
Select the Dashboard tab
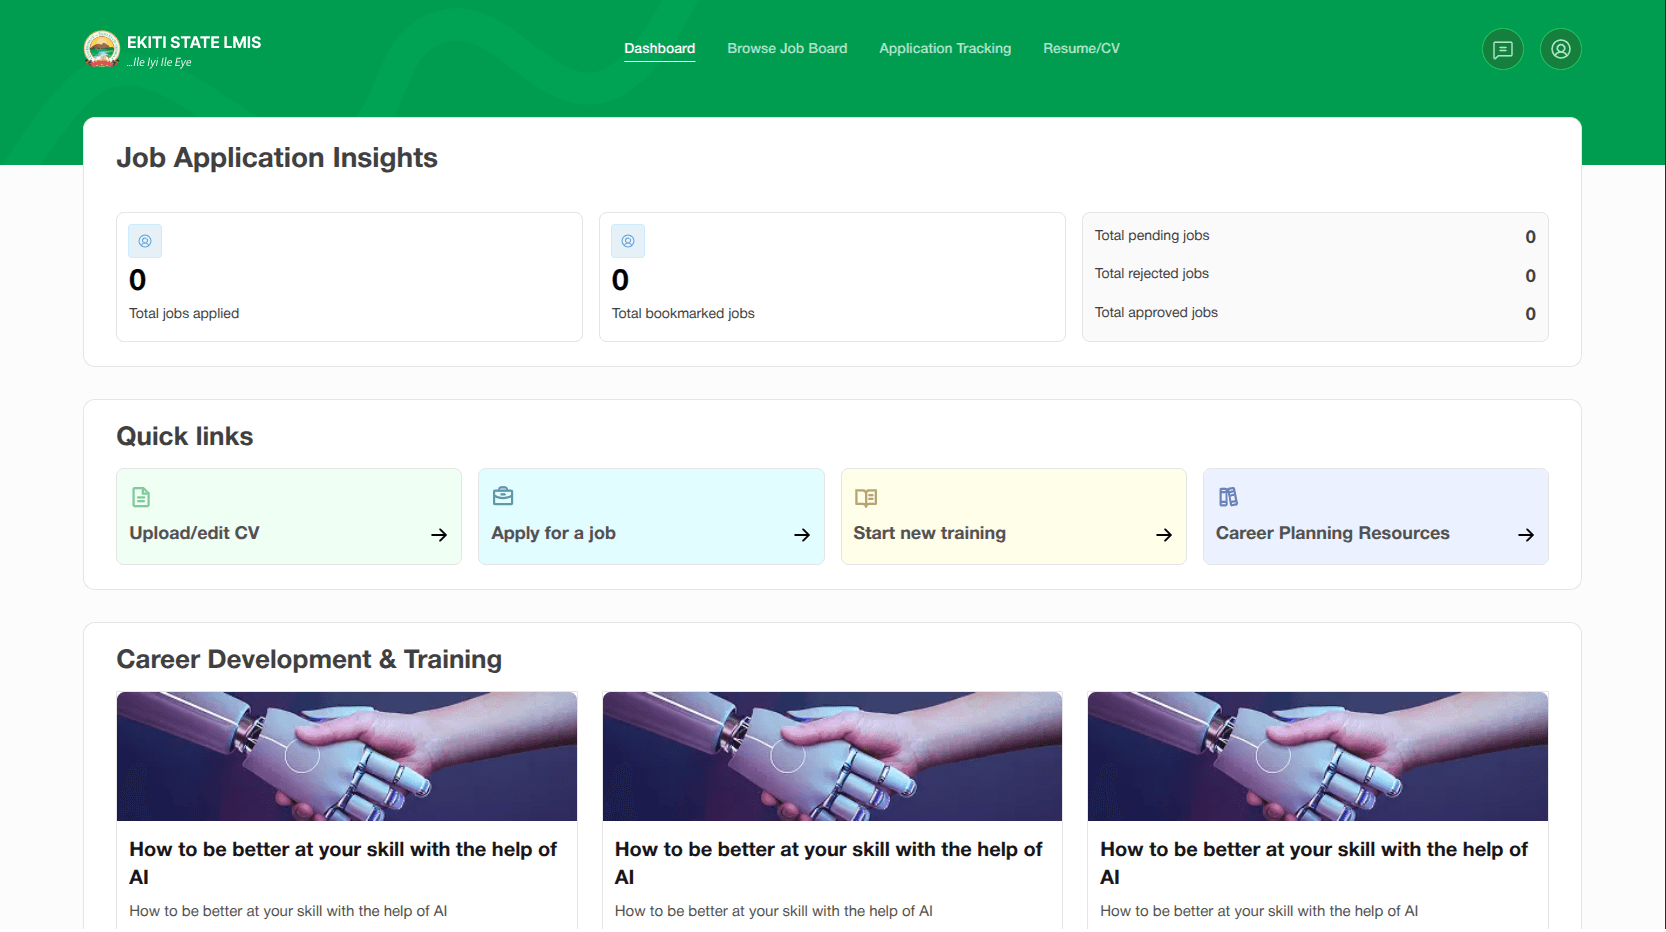pos(660,48)
